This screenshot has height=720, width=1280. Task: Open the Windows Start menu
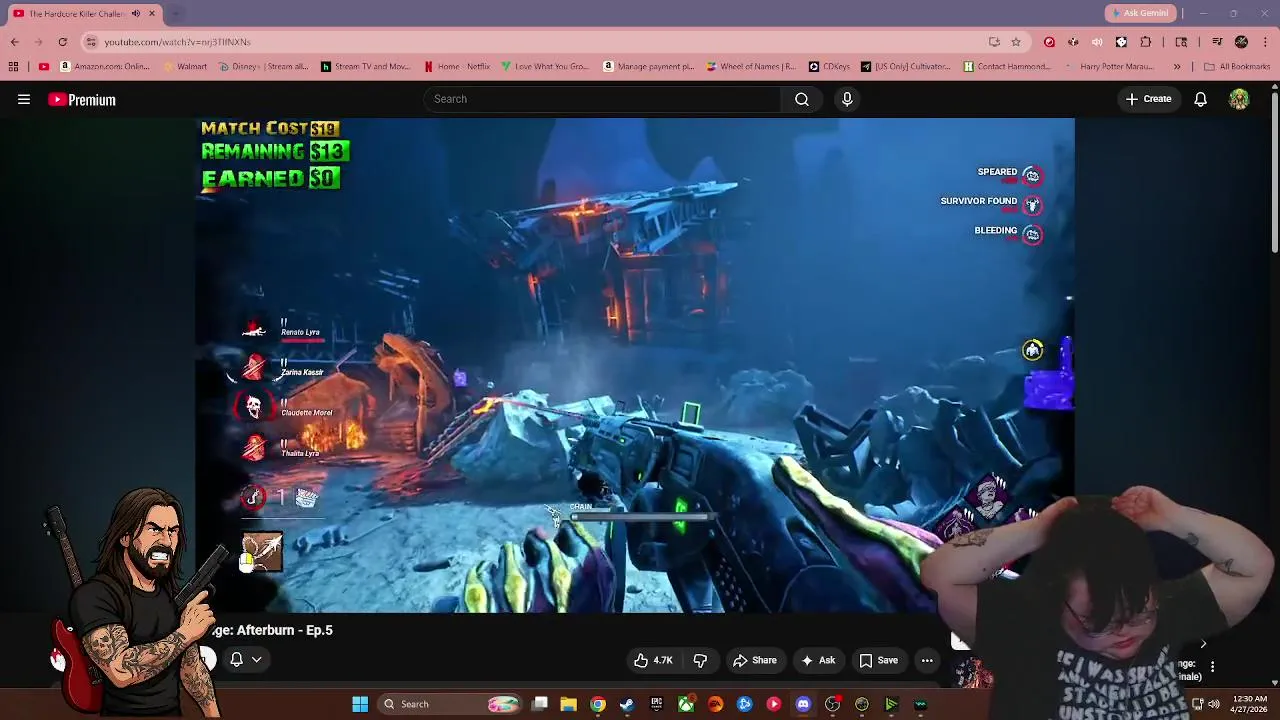[360, 704]
